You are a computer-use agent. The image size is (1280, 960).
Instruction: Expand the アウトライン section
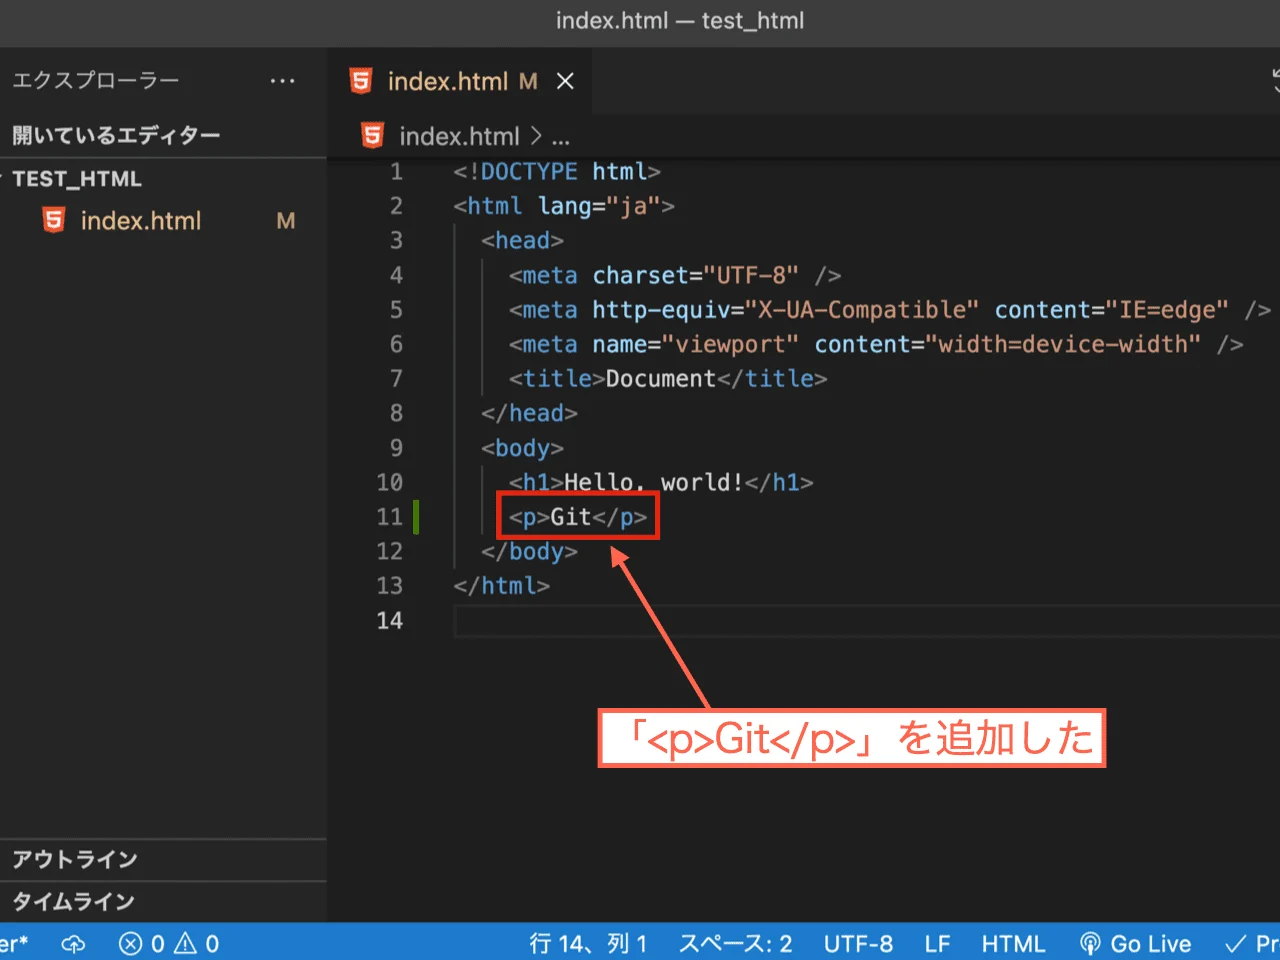(76, 859)
